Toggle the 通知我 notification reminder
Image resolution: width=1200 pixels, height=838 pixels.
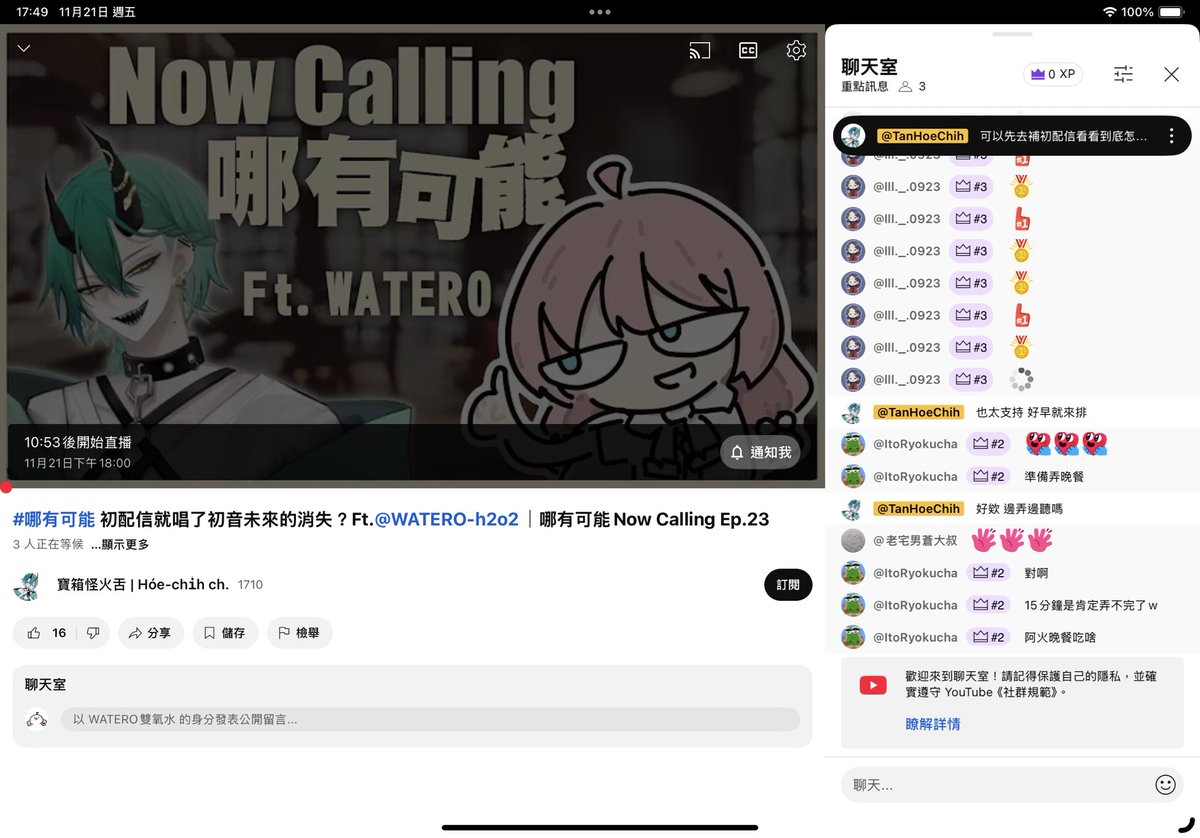[x=760, y=452]
